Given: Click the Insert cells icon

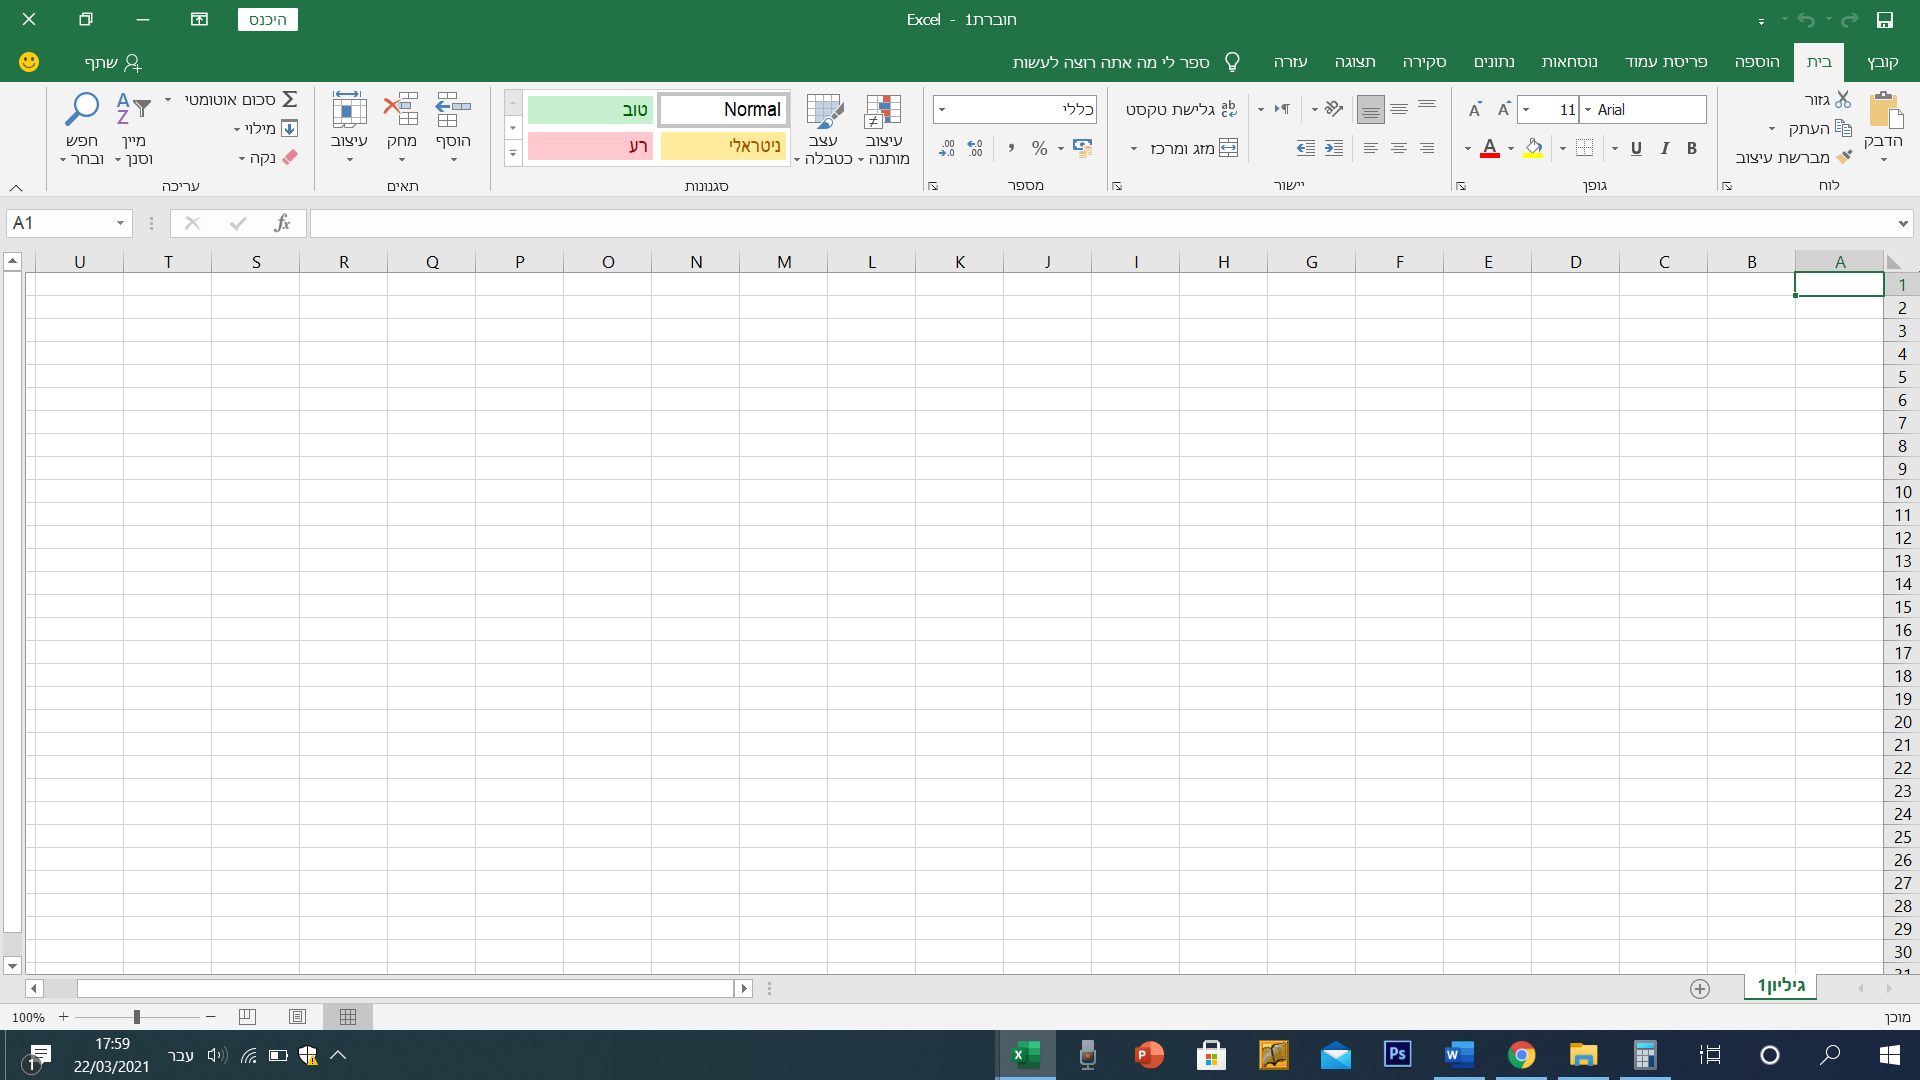Looking at the screenshot, I should 453,110.
